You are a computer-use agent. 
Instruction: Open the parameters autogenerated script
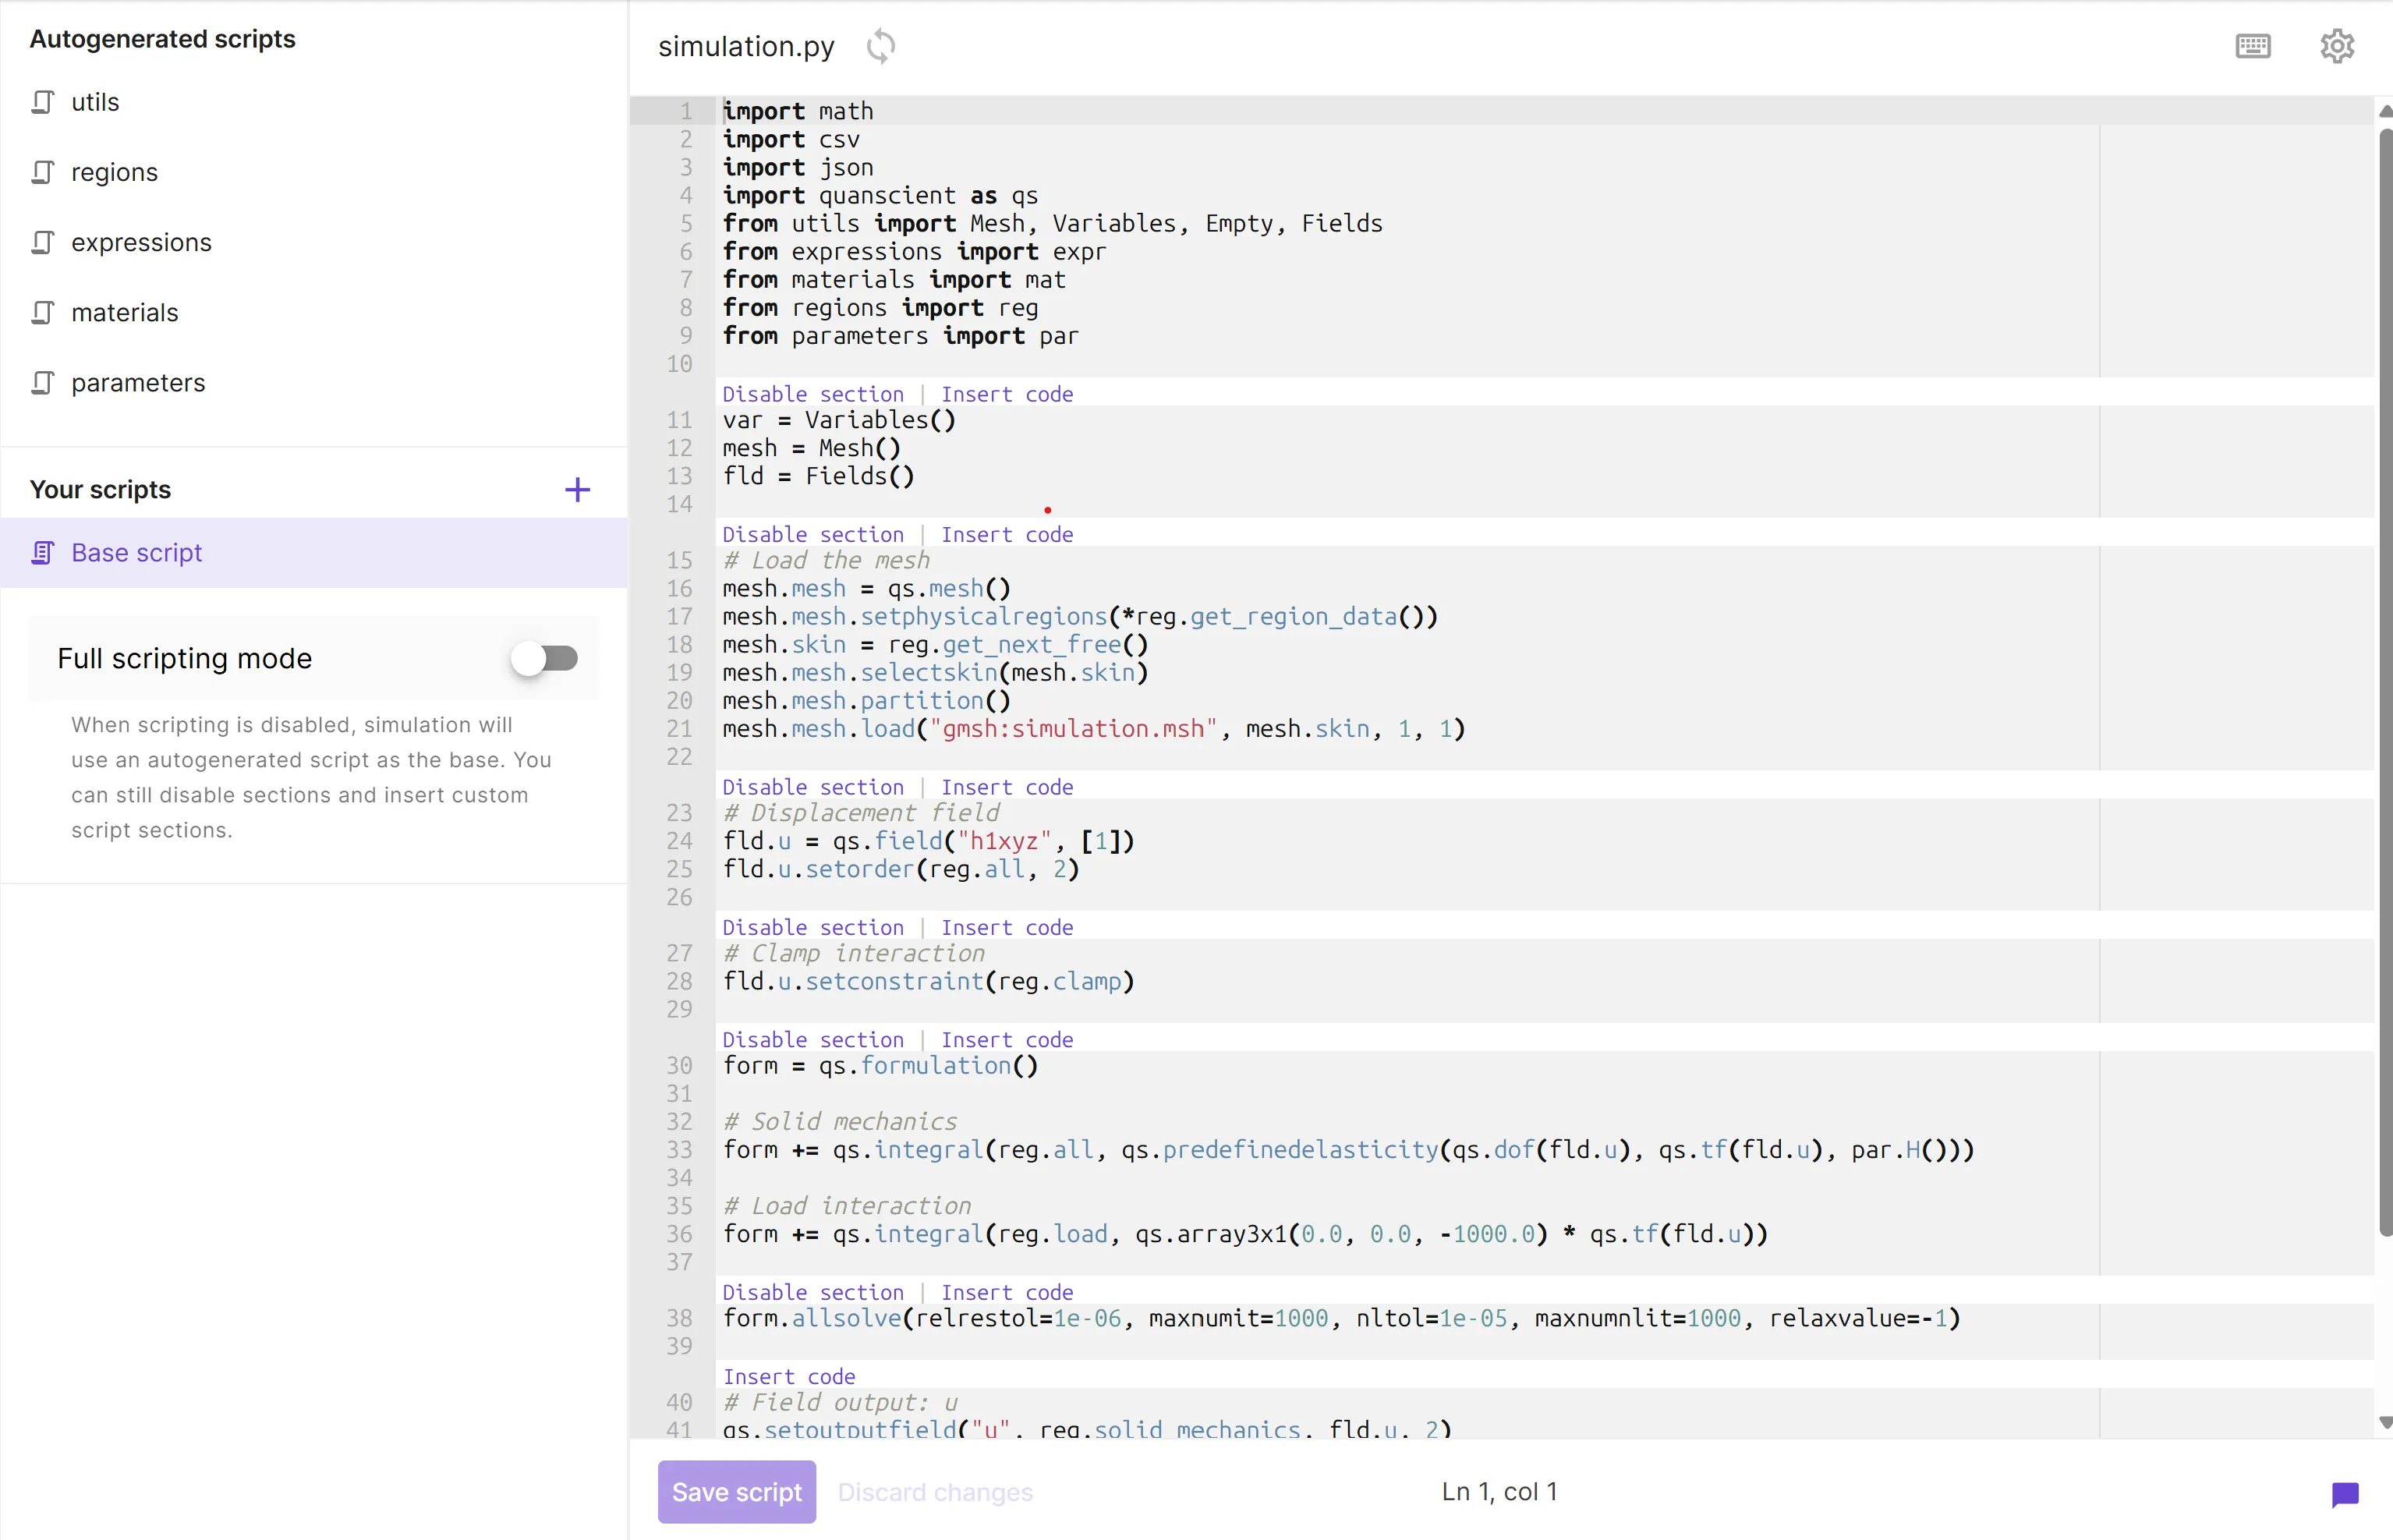tap(138, 382)
